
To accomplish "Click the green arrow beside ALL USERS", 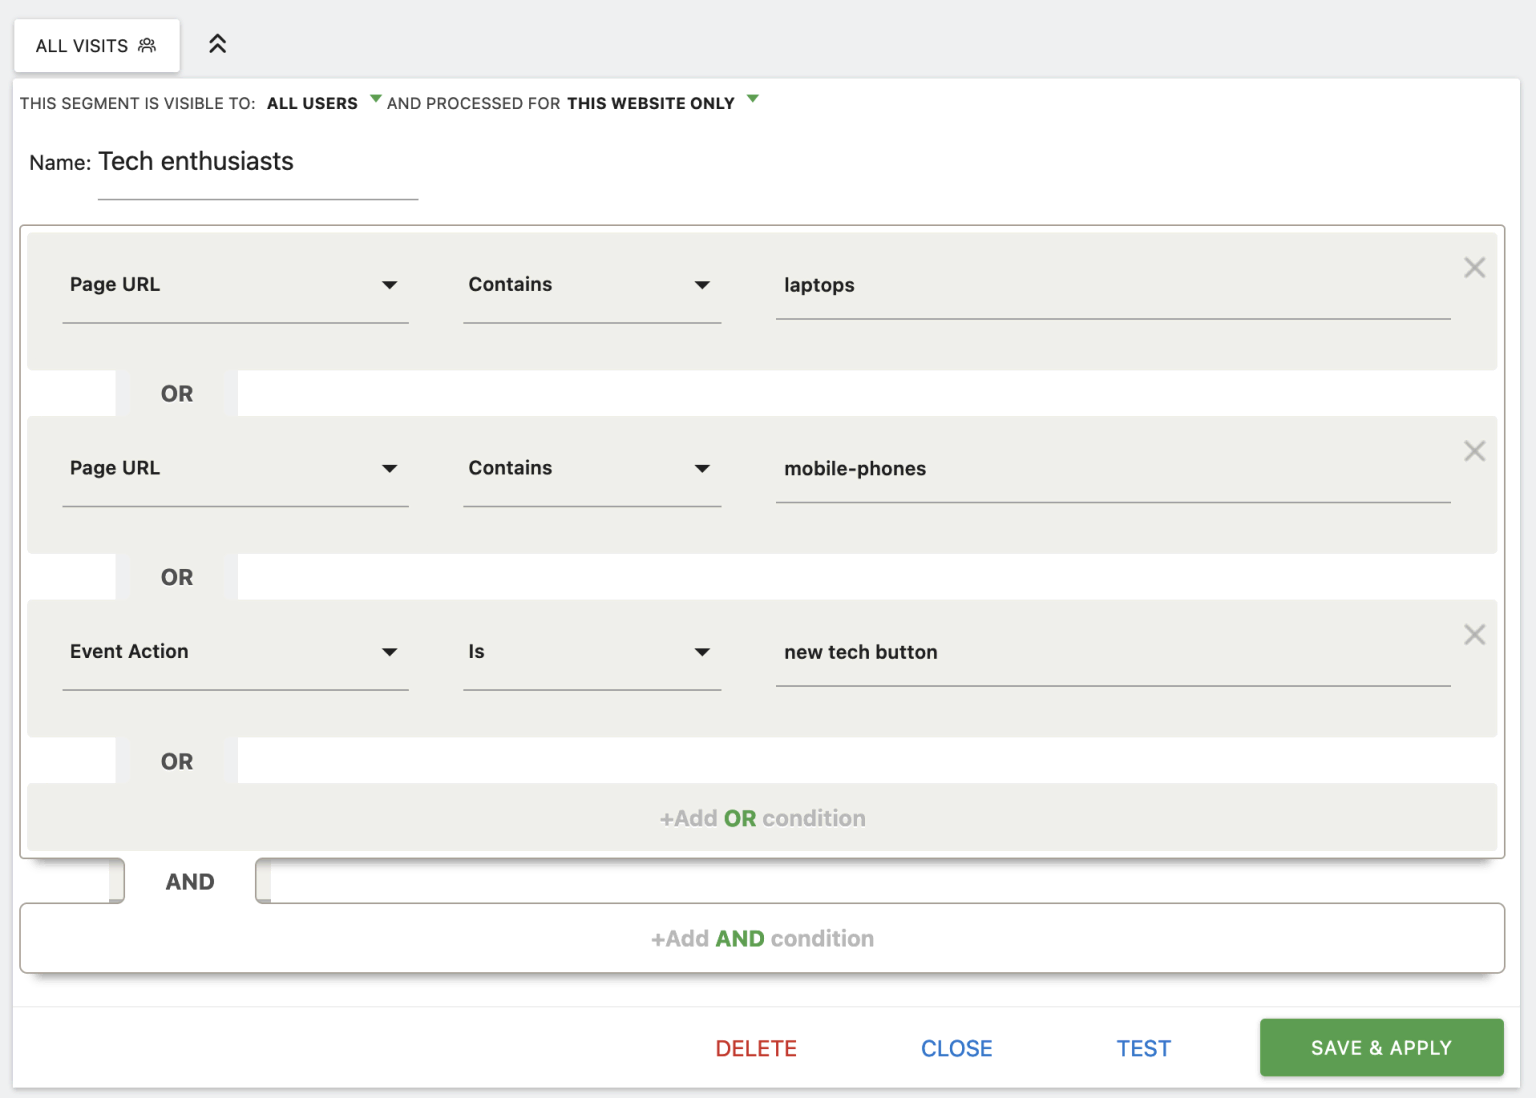I will point(375,98).
